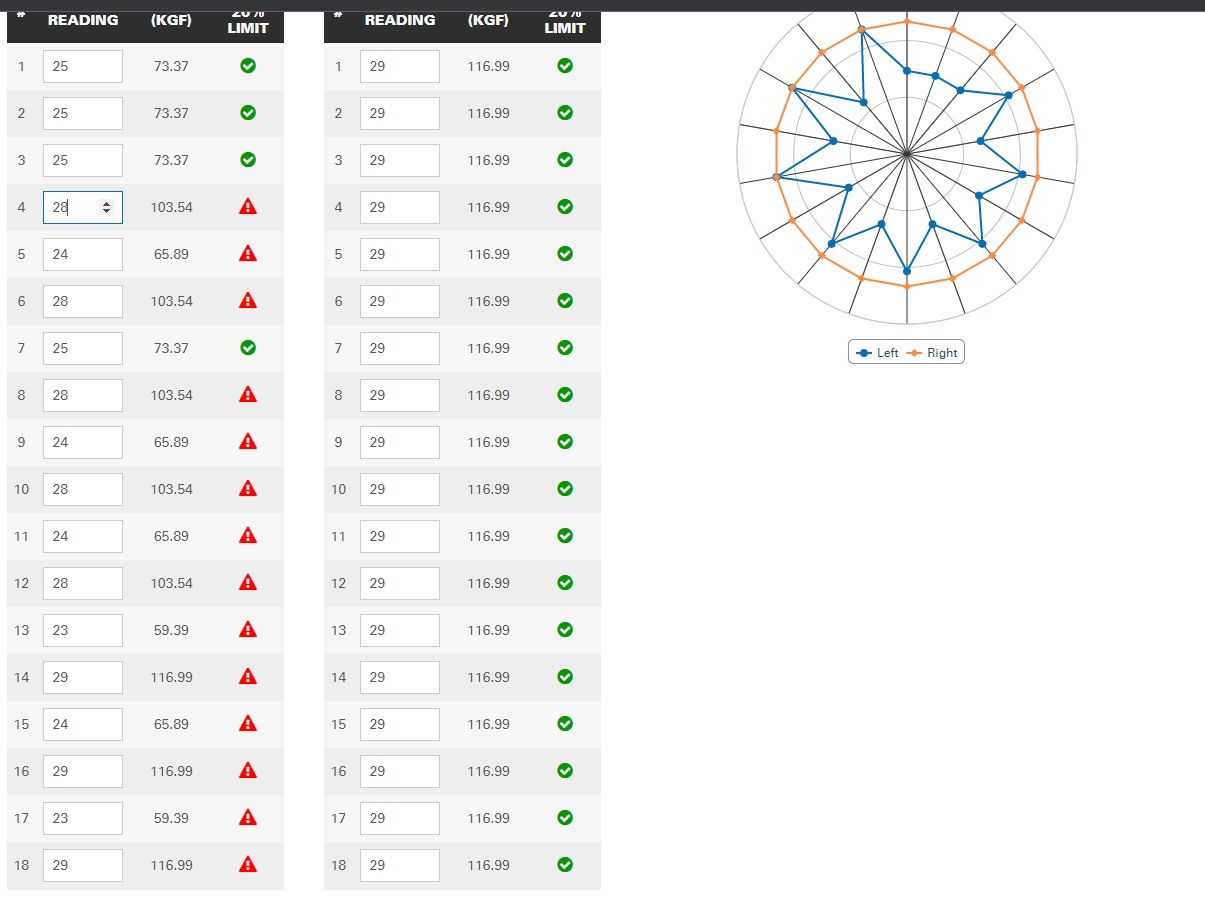Select right table reading field for spoke 12
Image resolution: width=1205 pixels, height=911 pixels.
point(399,583)
